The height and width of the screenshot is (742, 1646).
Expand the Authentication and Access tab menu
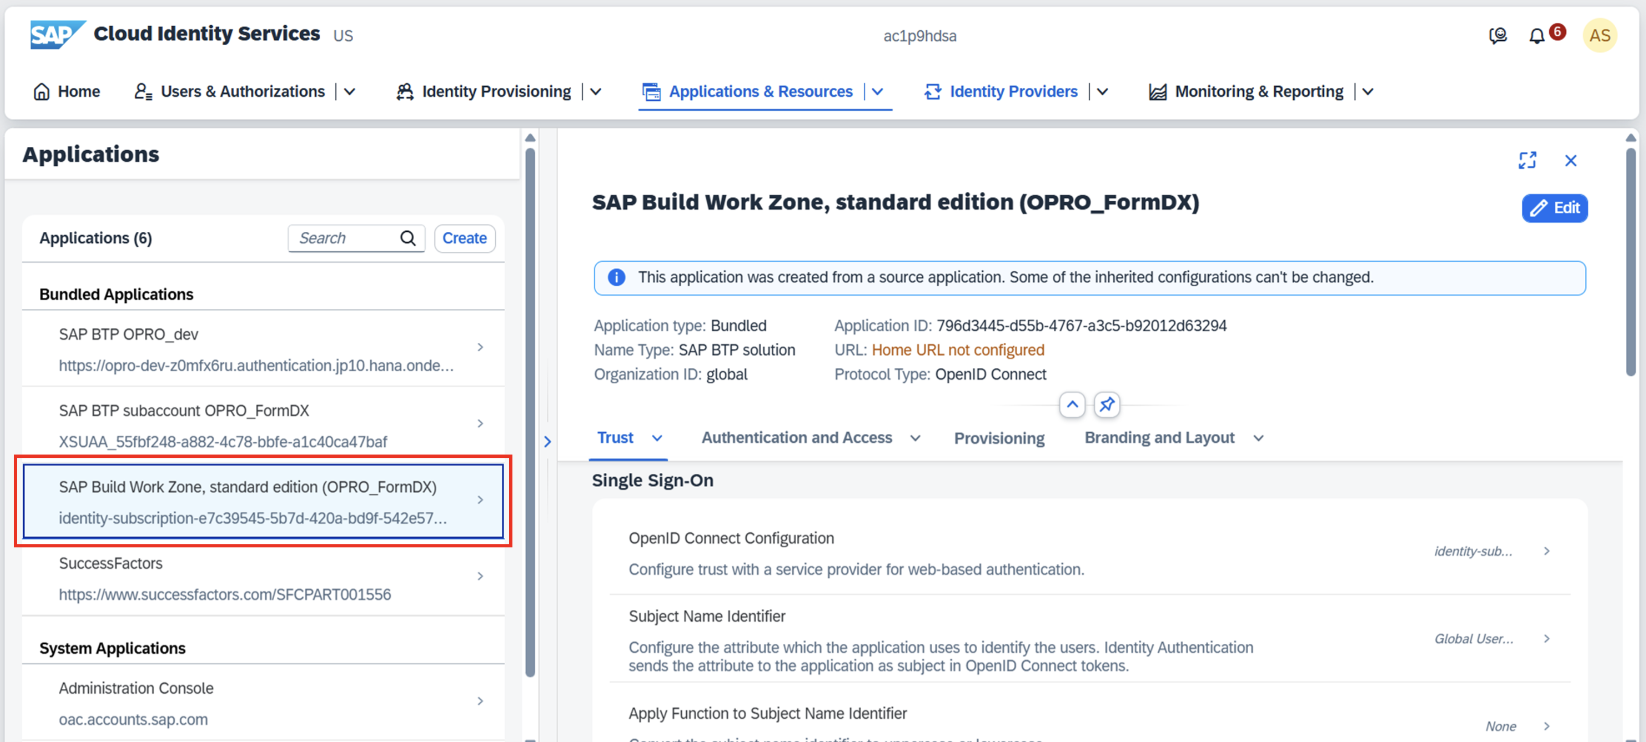(x=915, y=438)
